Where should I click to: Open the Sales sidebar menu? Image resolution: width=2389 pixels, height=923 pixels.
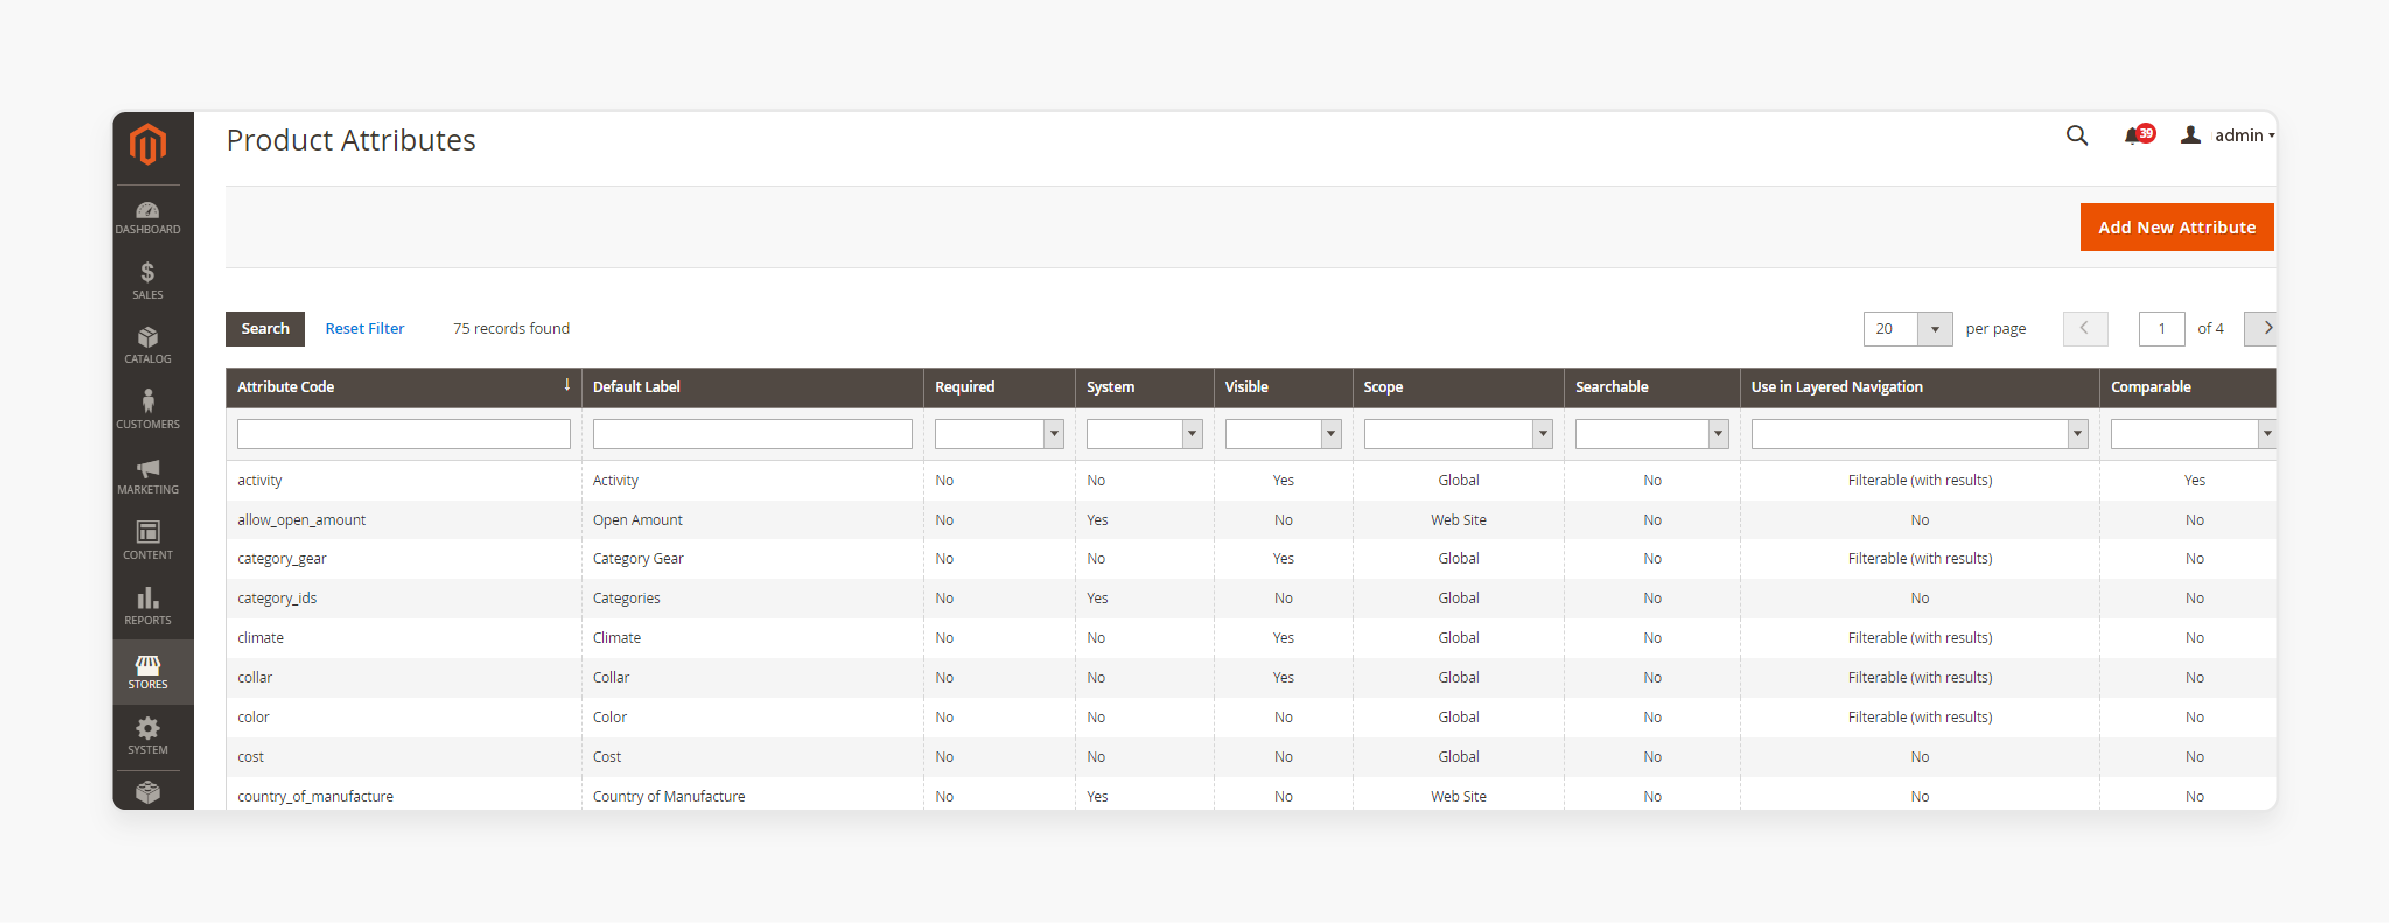coord(148,281)
